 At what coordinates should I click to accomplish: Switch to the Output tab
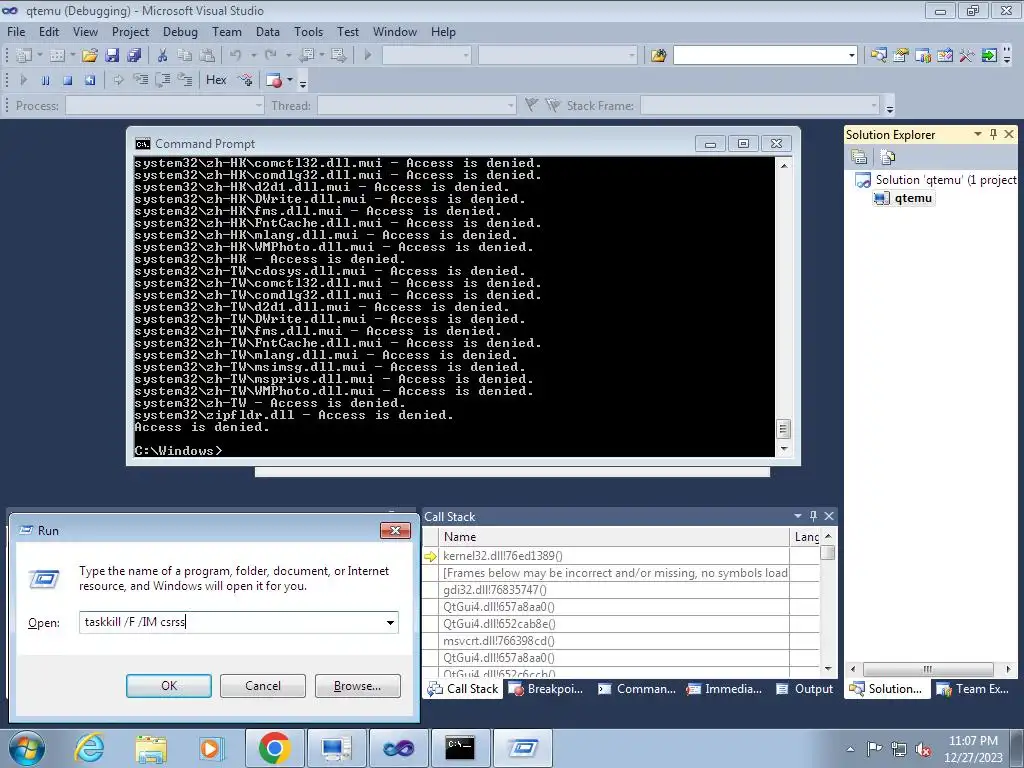pyautogui.click(x=805, y=689)
